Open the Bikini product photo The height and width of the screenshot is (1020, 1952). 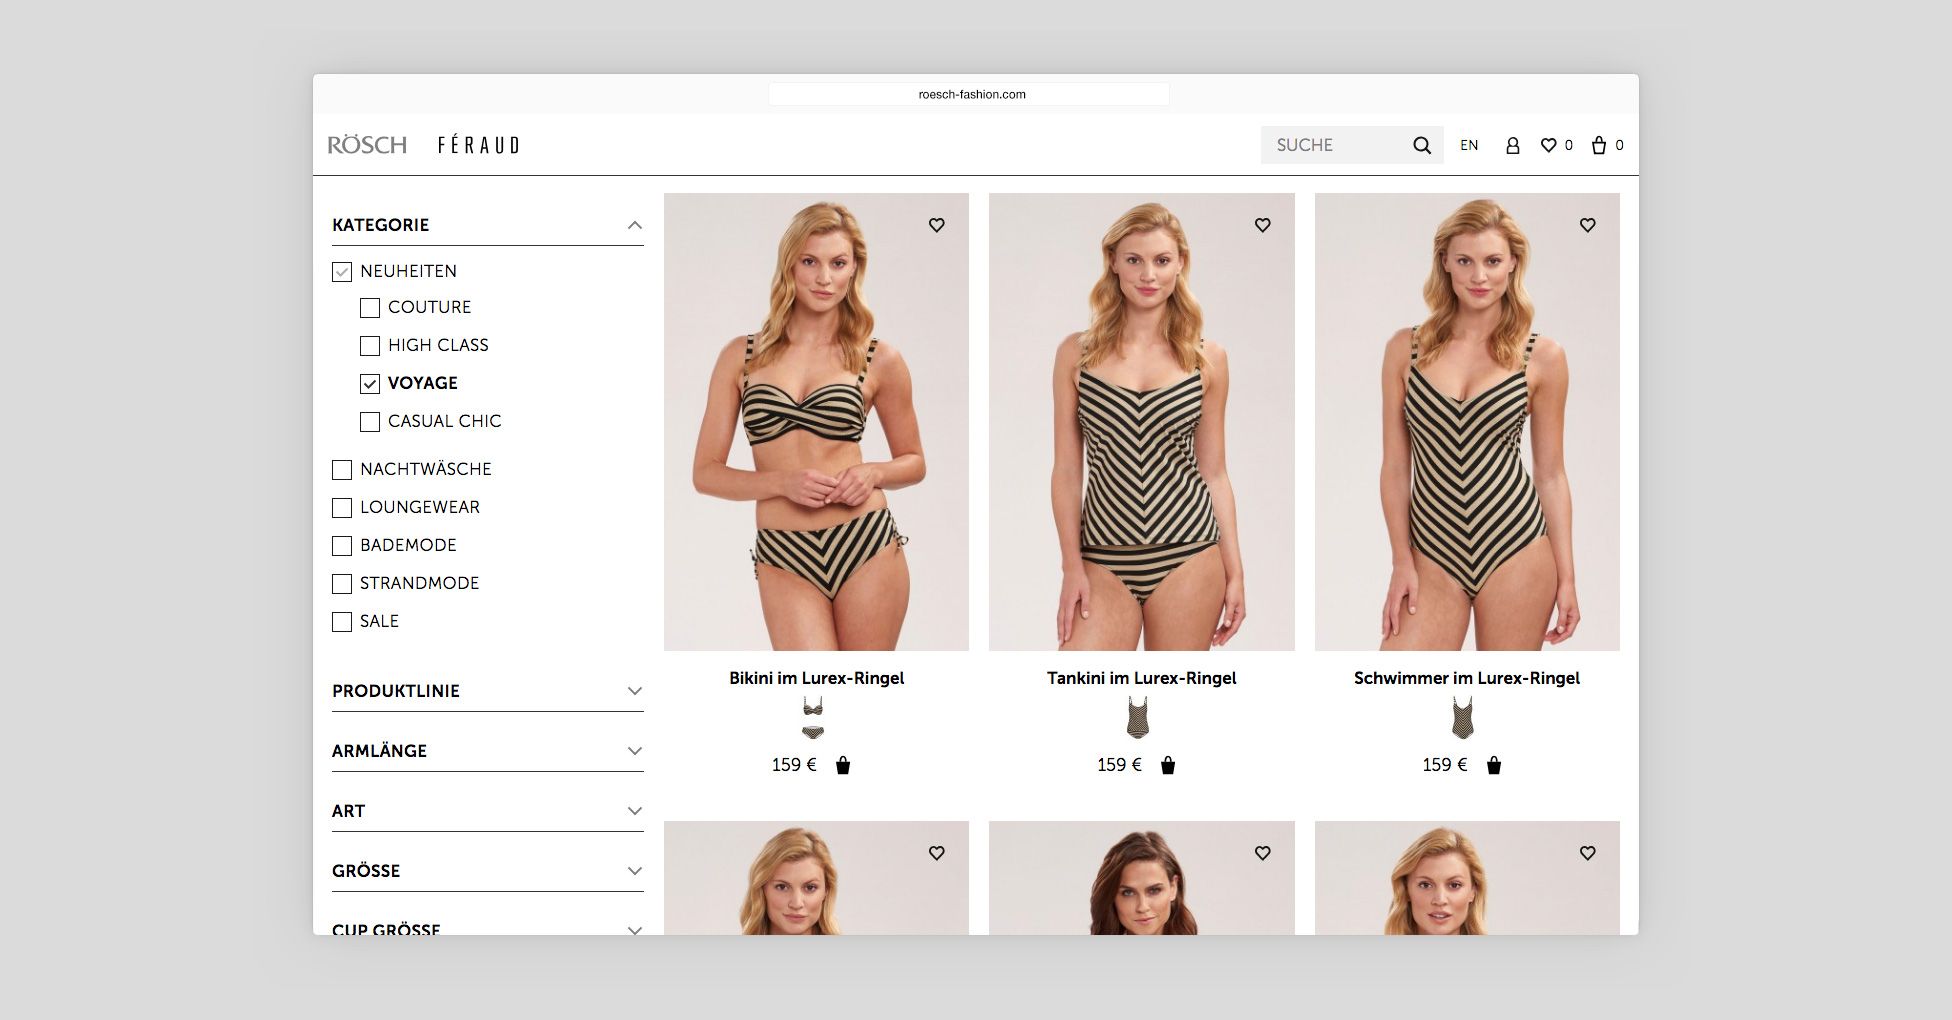[816, 422]
